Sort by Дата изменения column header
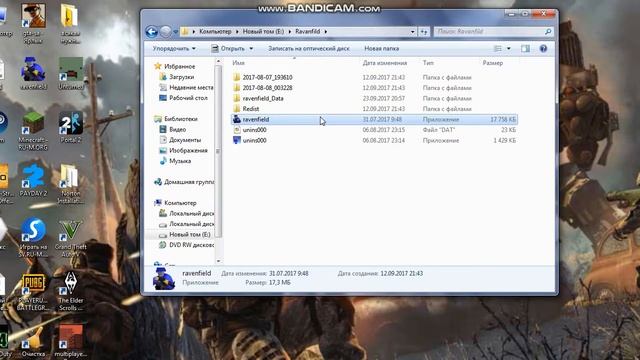Viewport: 640px width, 360px height. pos(384,63)
